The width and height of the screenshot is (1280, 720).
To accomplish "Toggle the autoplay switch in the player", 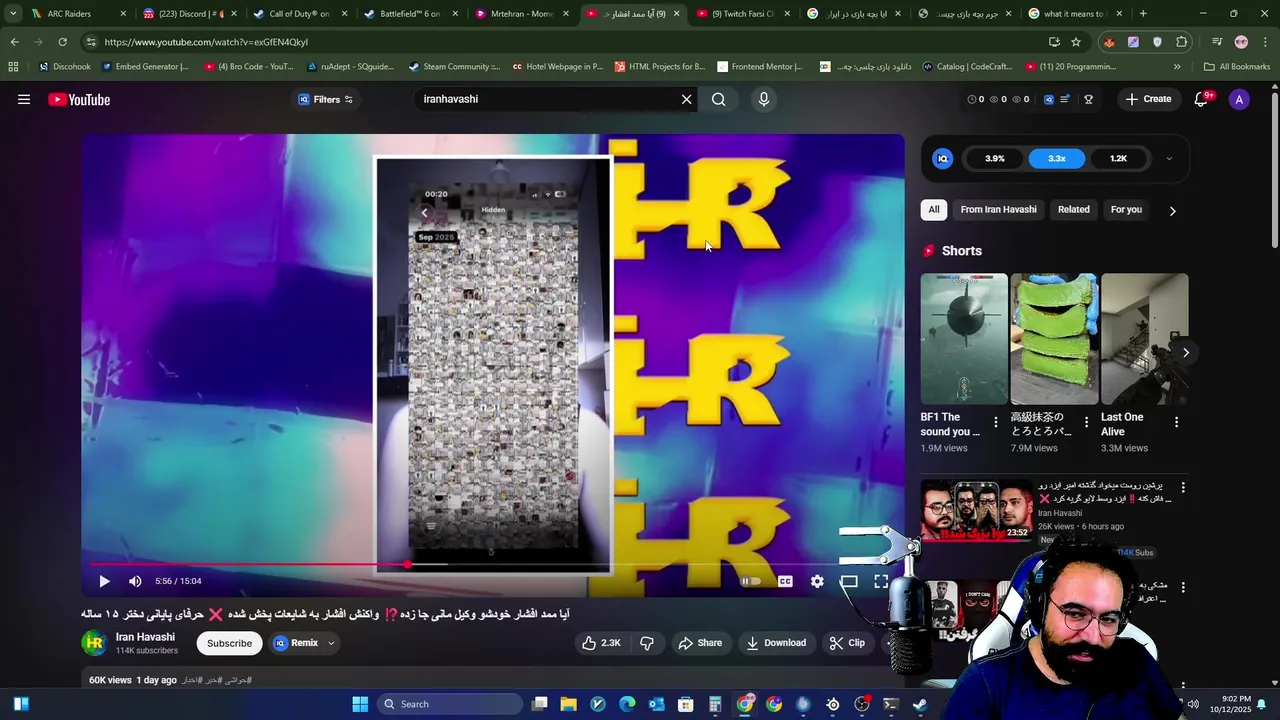I will [x=751, y=581].
